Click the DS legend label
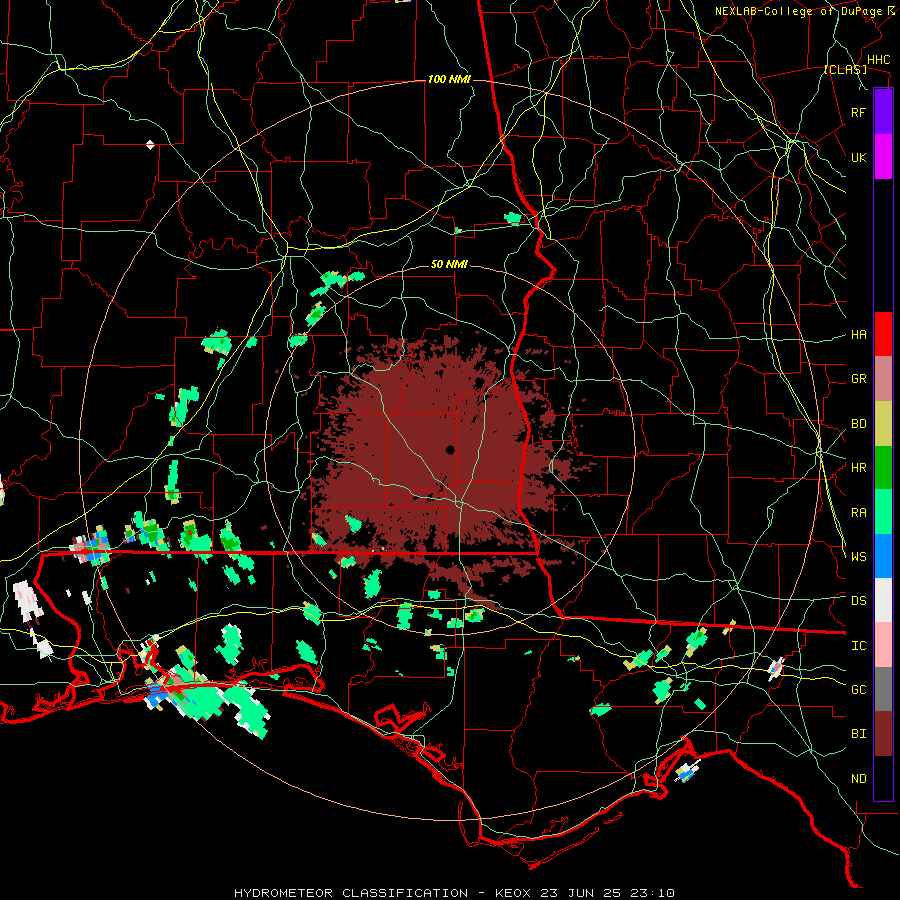Image resolution: width=900 pixels, height=900 pixels. pyautogui.click(x=858, y=601)
